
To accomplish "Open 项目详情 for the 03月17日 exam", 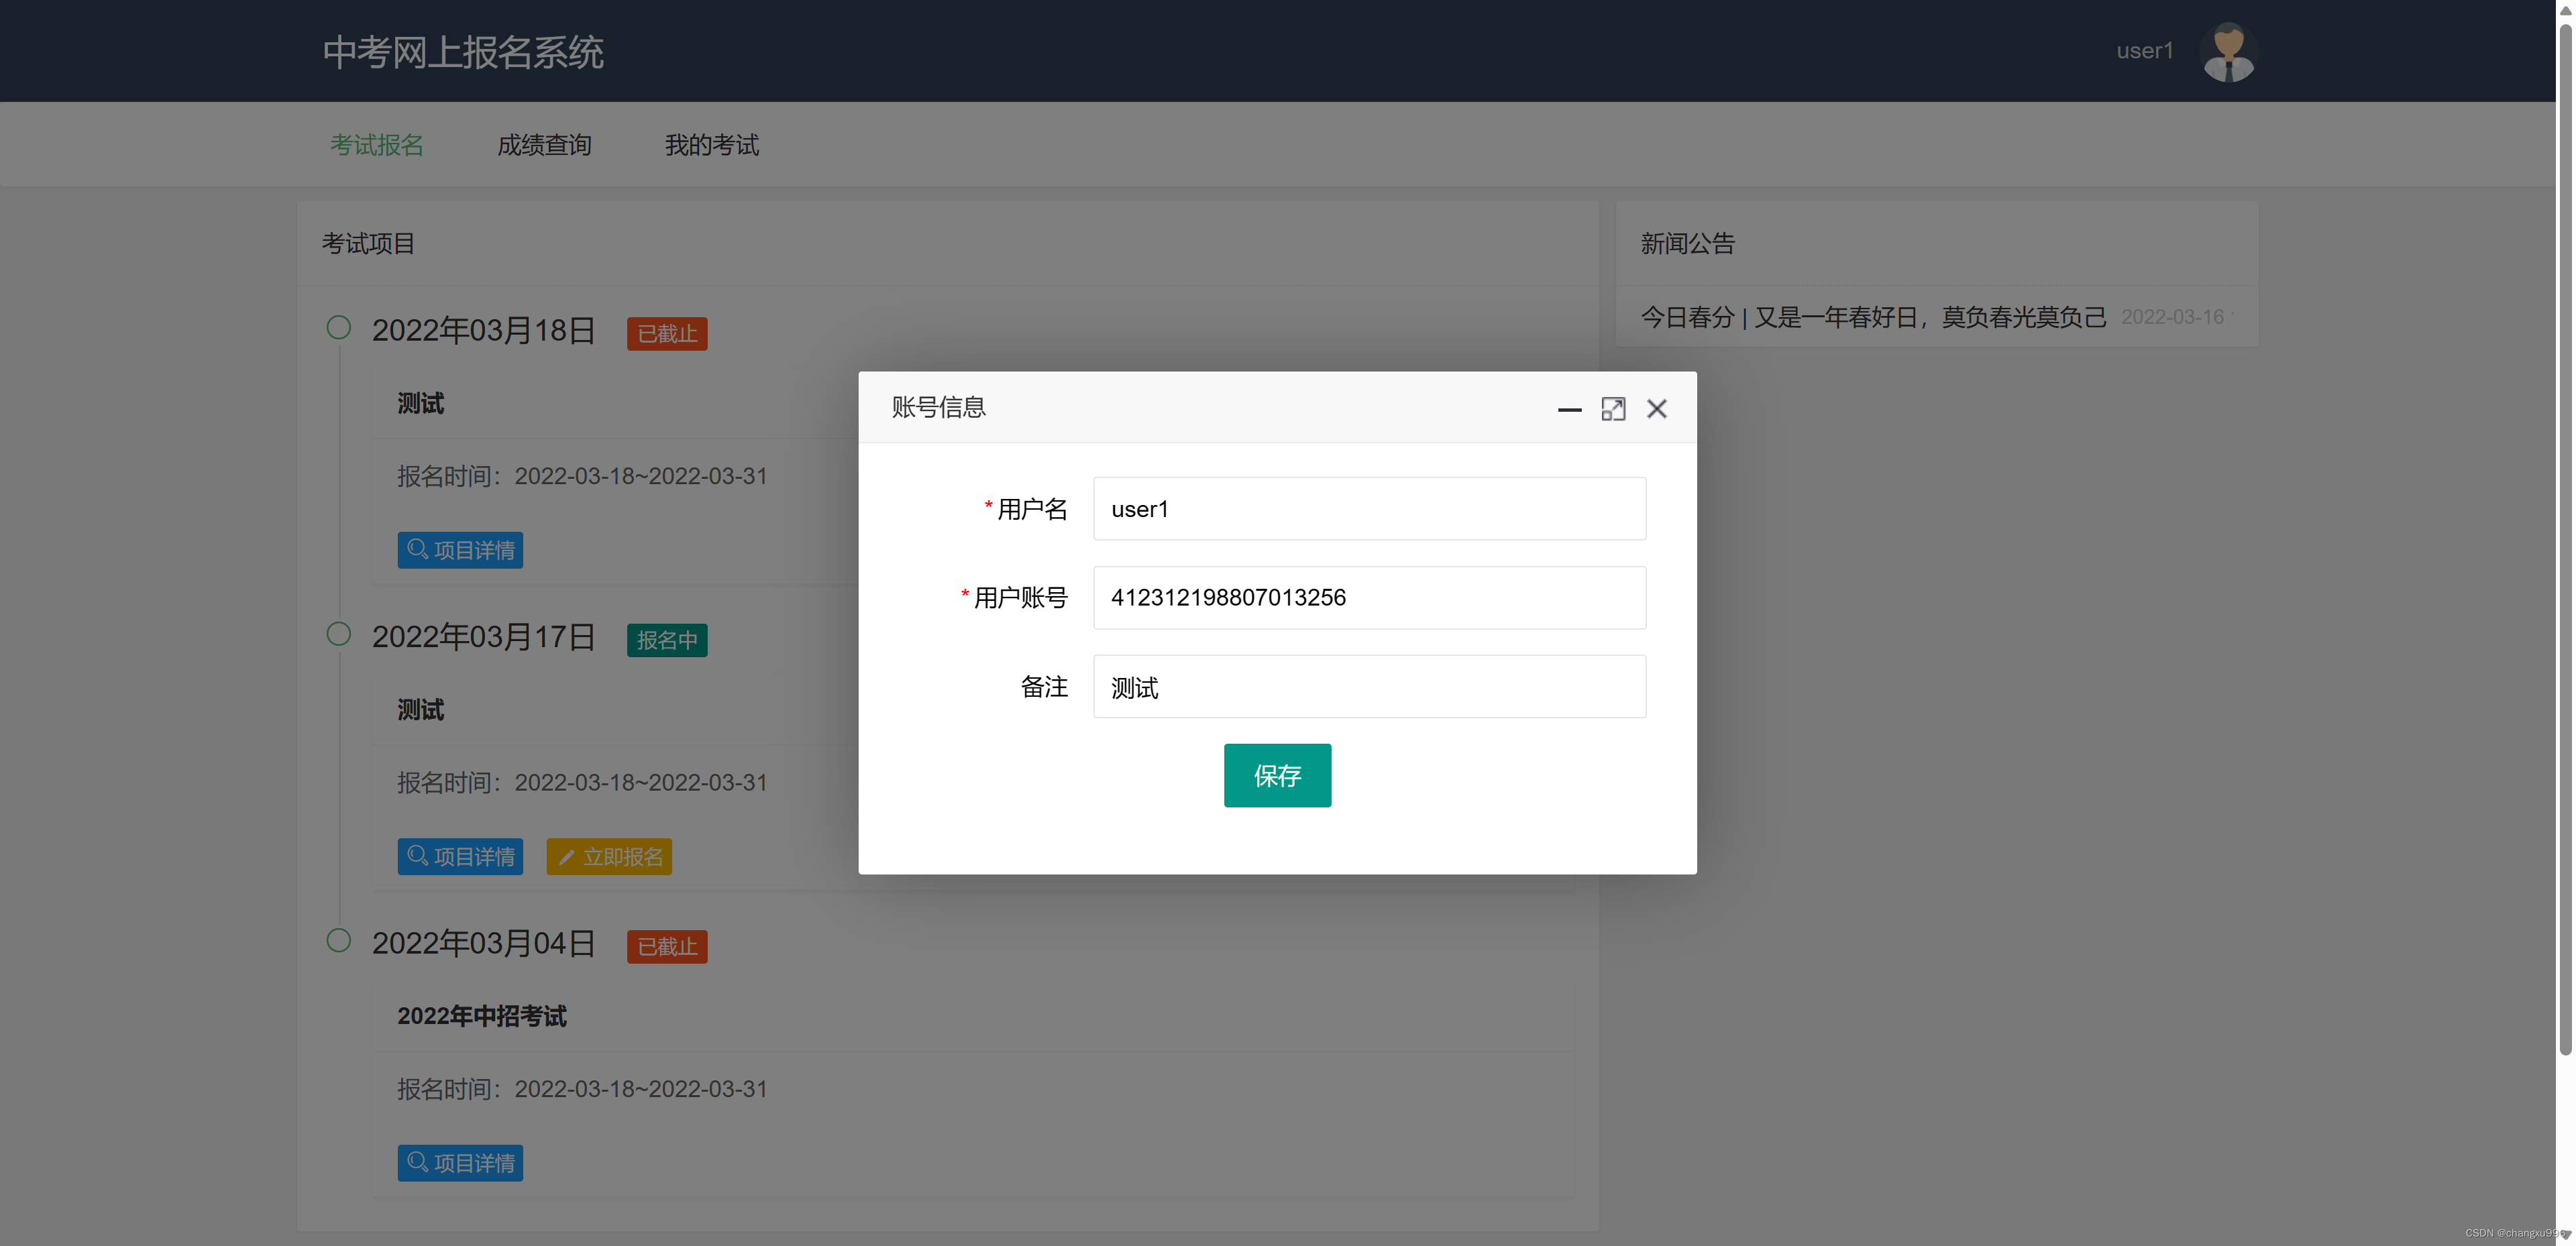I will 460,857.
